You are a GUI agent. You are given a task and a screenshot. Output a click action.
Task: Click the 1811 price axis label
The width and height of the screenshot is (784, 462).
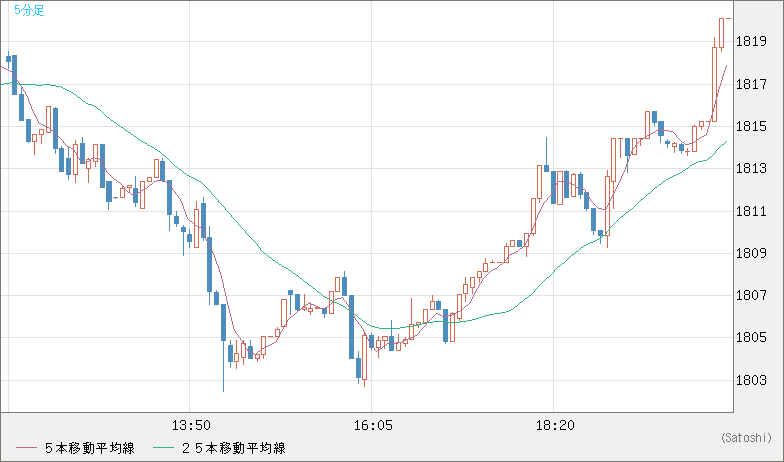(x=752, y=211)
